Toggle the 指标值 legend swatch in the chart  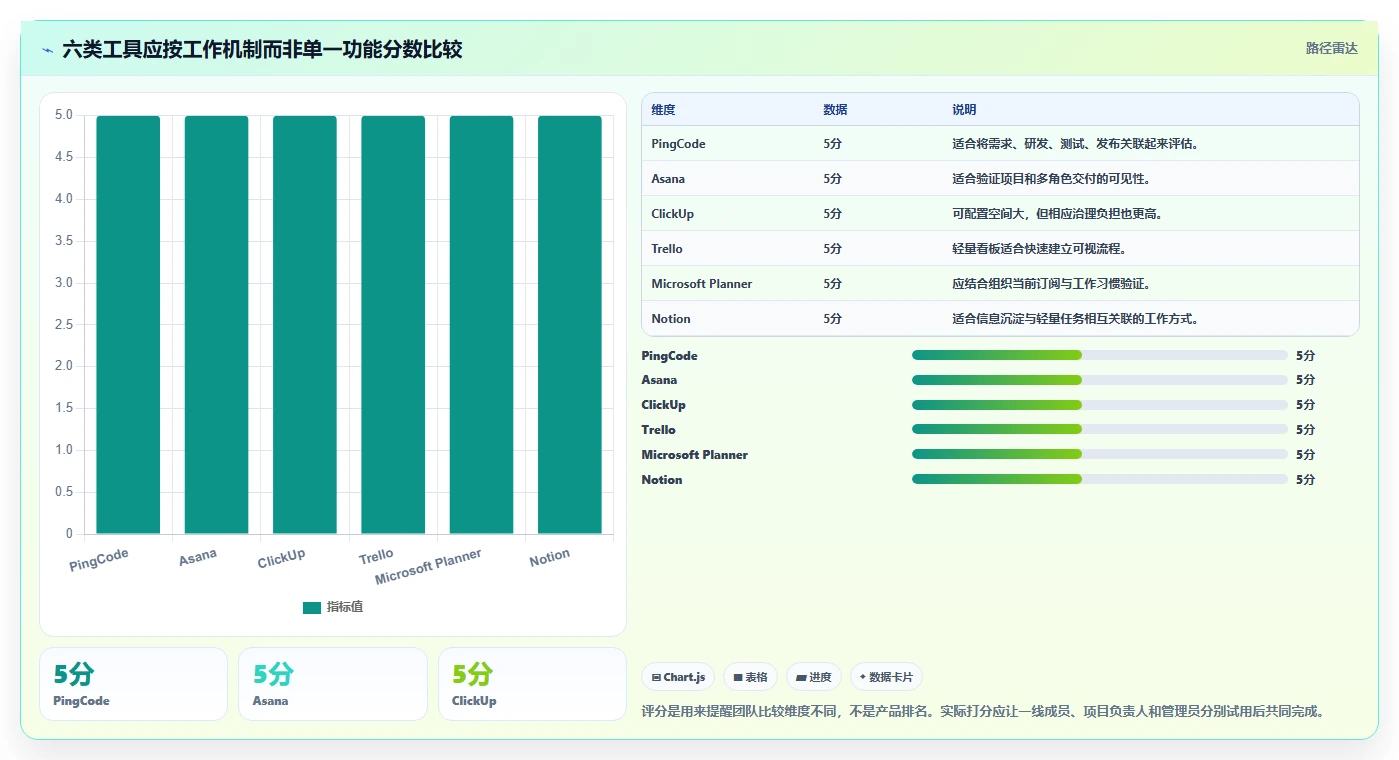point(312,607)
